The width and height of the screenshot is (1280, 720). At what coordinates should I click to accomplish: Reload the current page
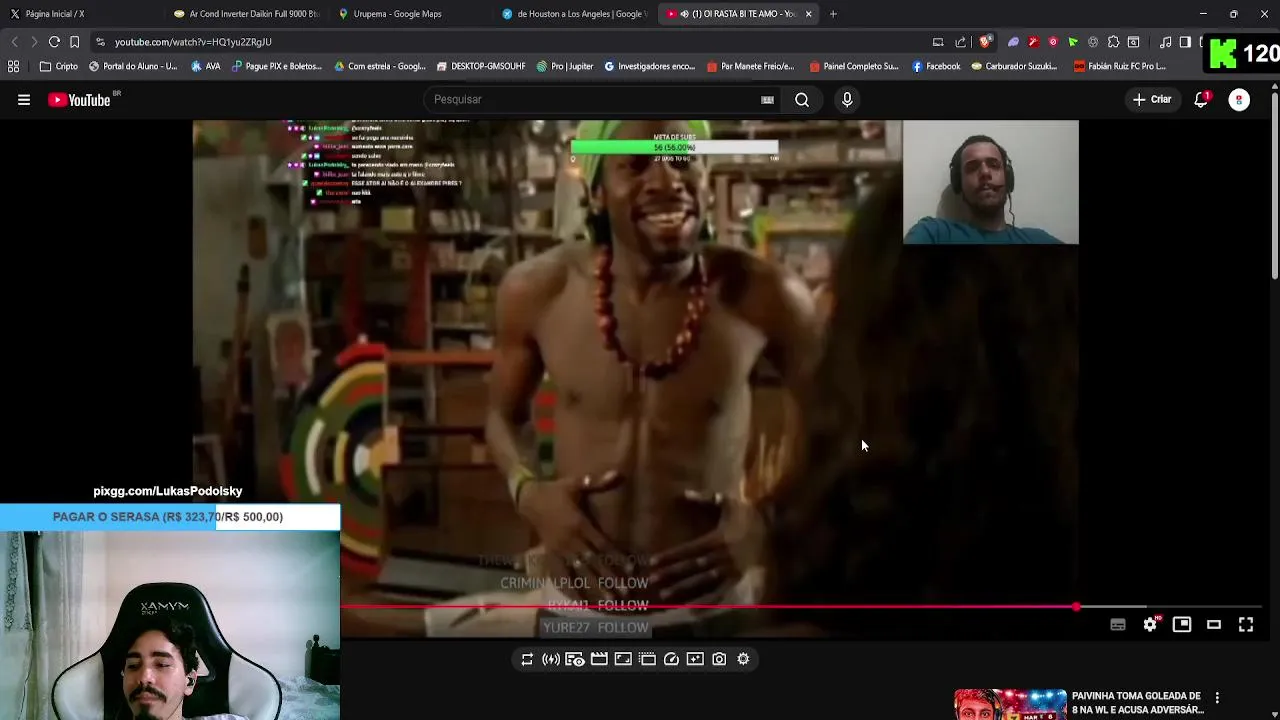click(54, 42)
